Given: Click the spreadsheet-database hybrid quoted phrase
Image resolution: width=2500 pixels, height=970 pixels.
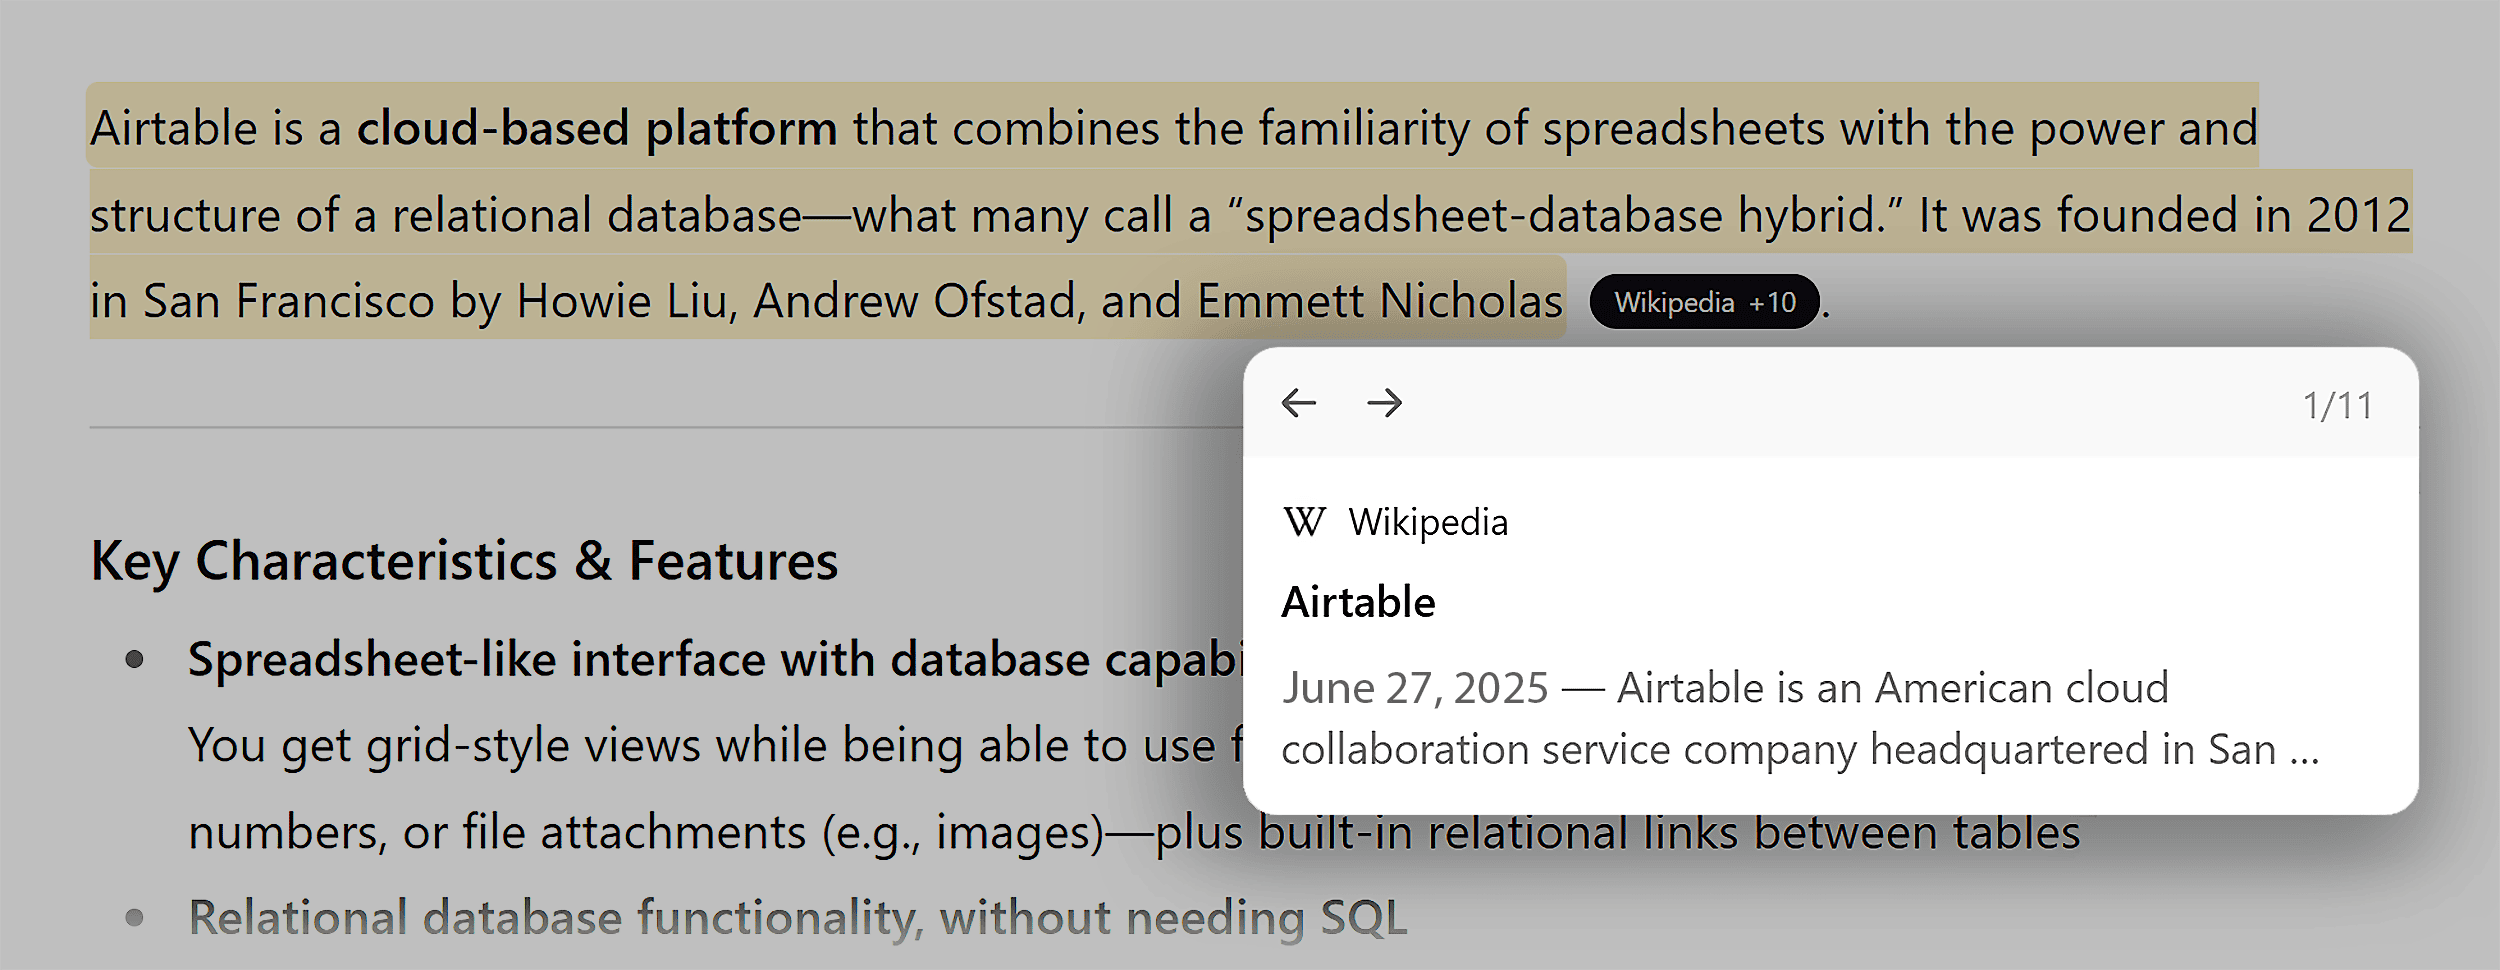Looking at the screenshot, I should coord(1565,216).
